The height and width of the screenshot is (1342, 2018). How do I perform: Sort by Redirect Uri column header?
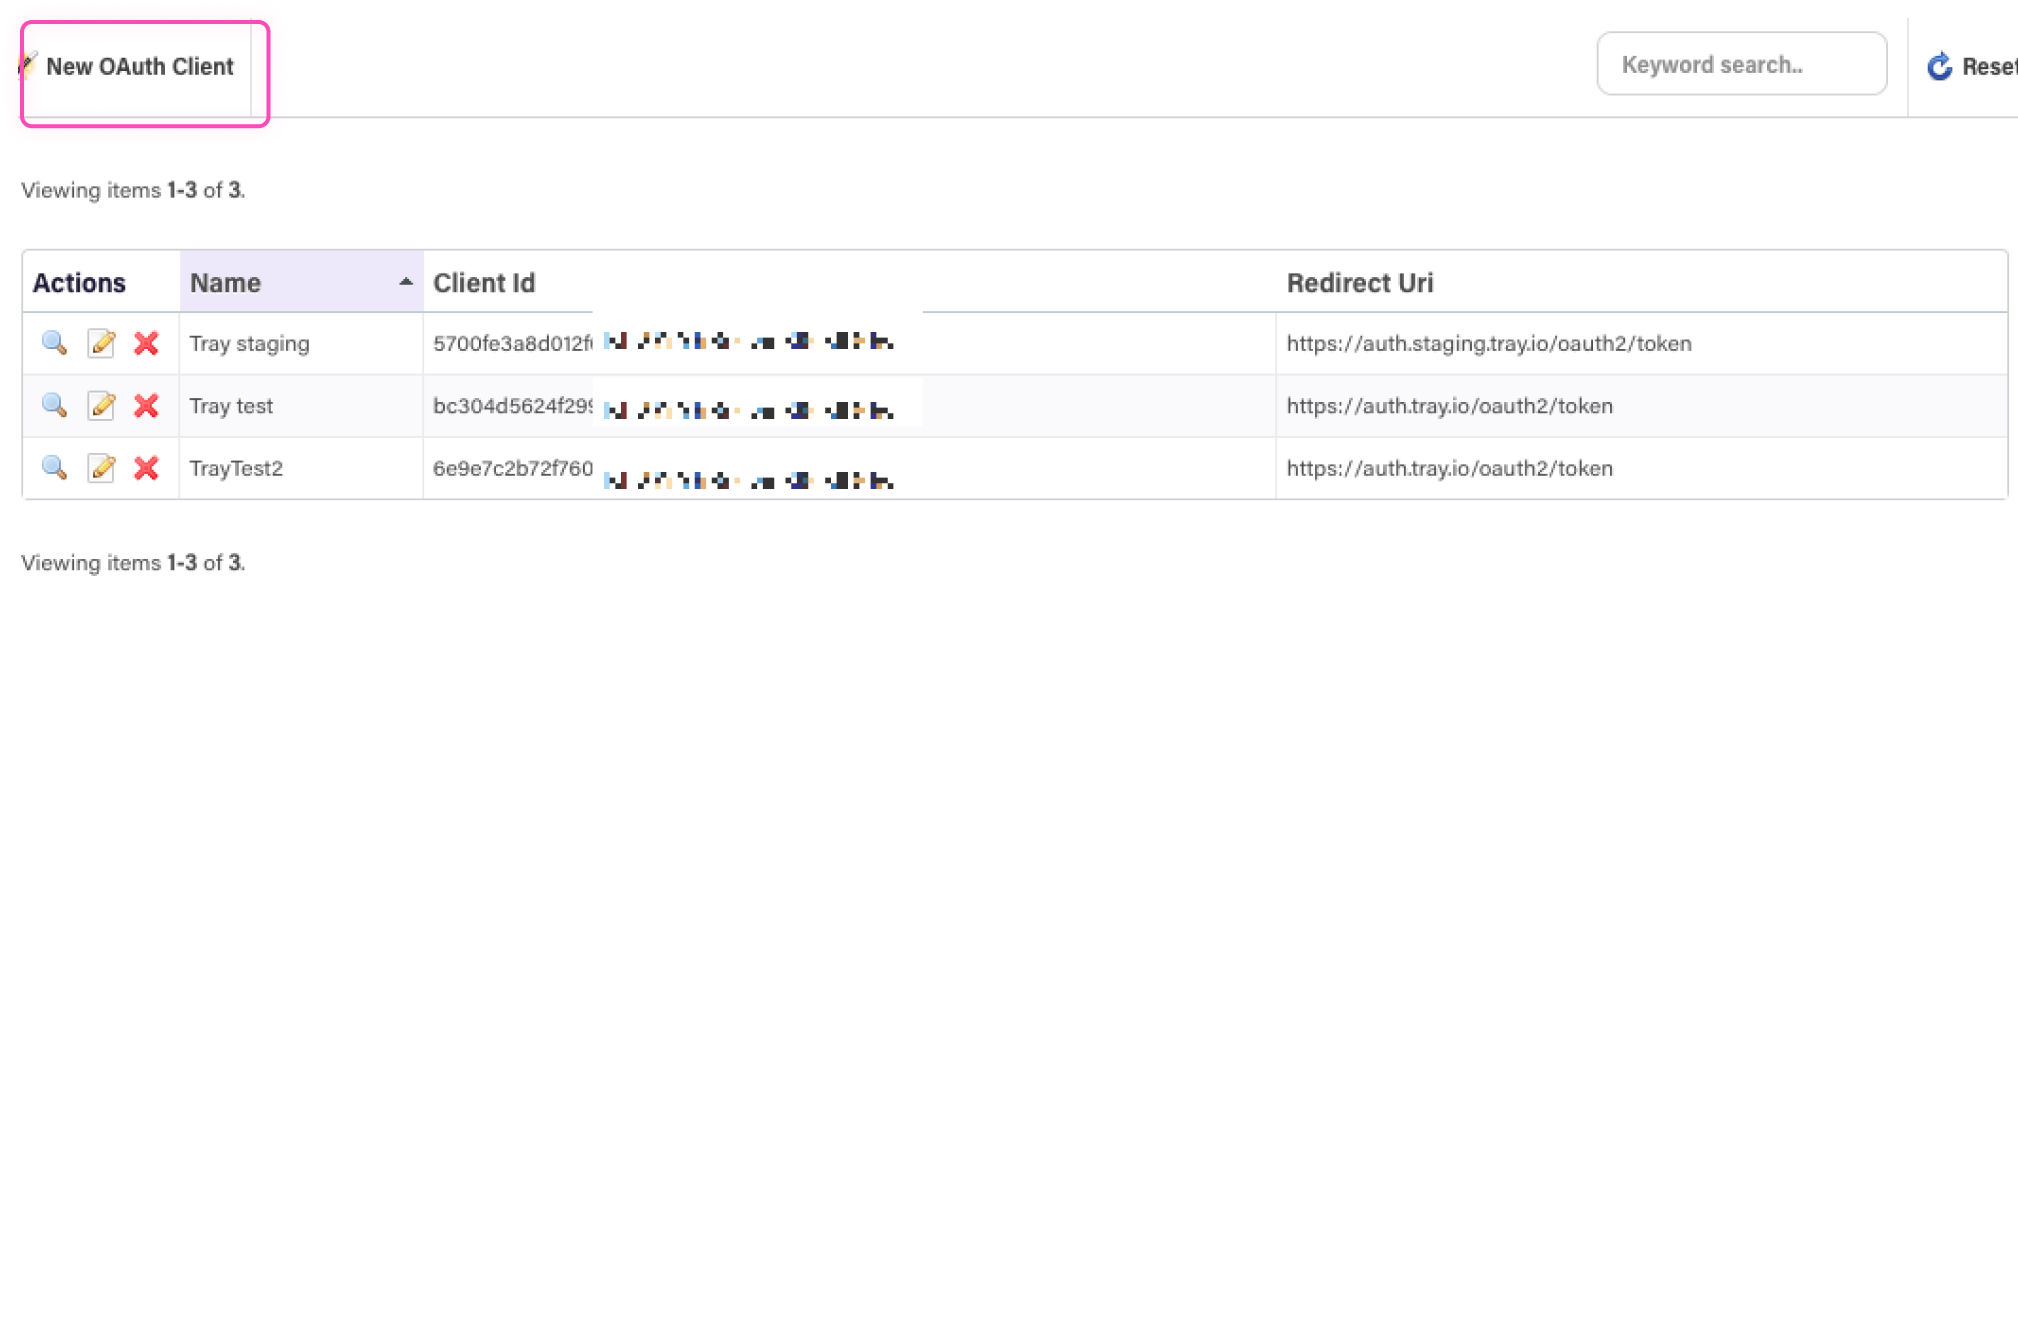(1359, 283)
